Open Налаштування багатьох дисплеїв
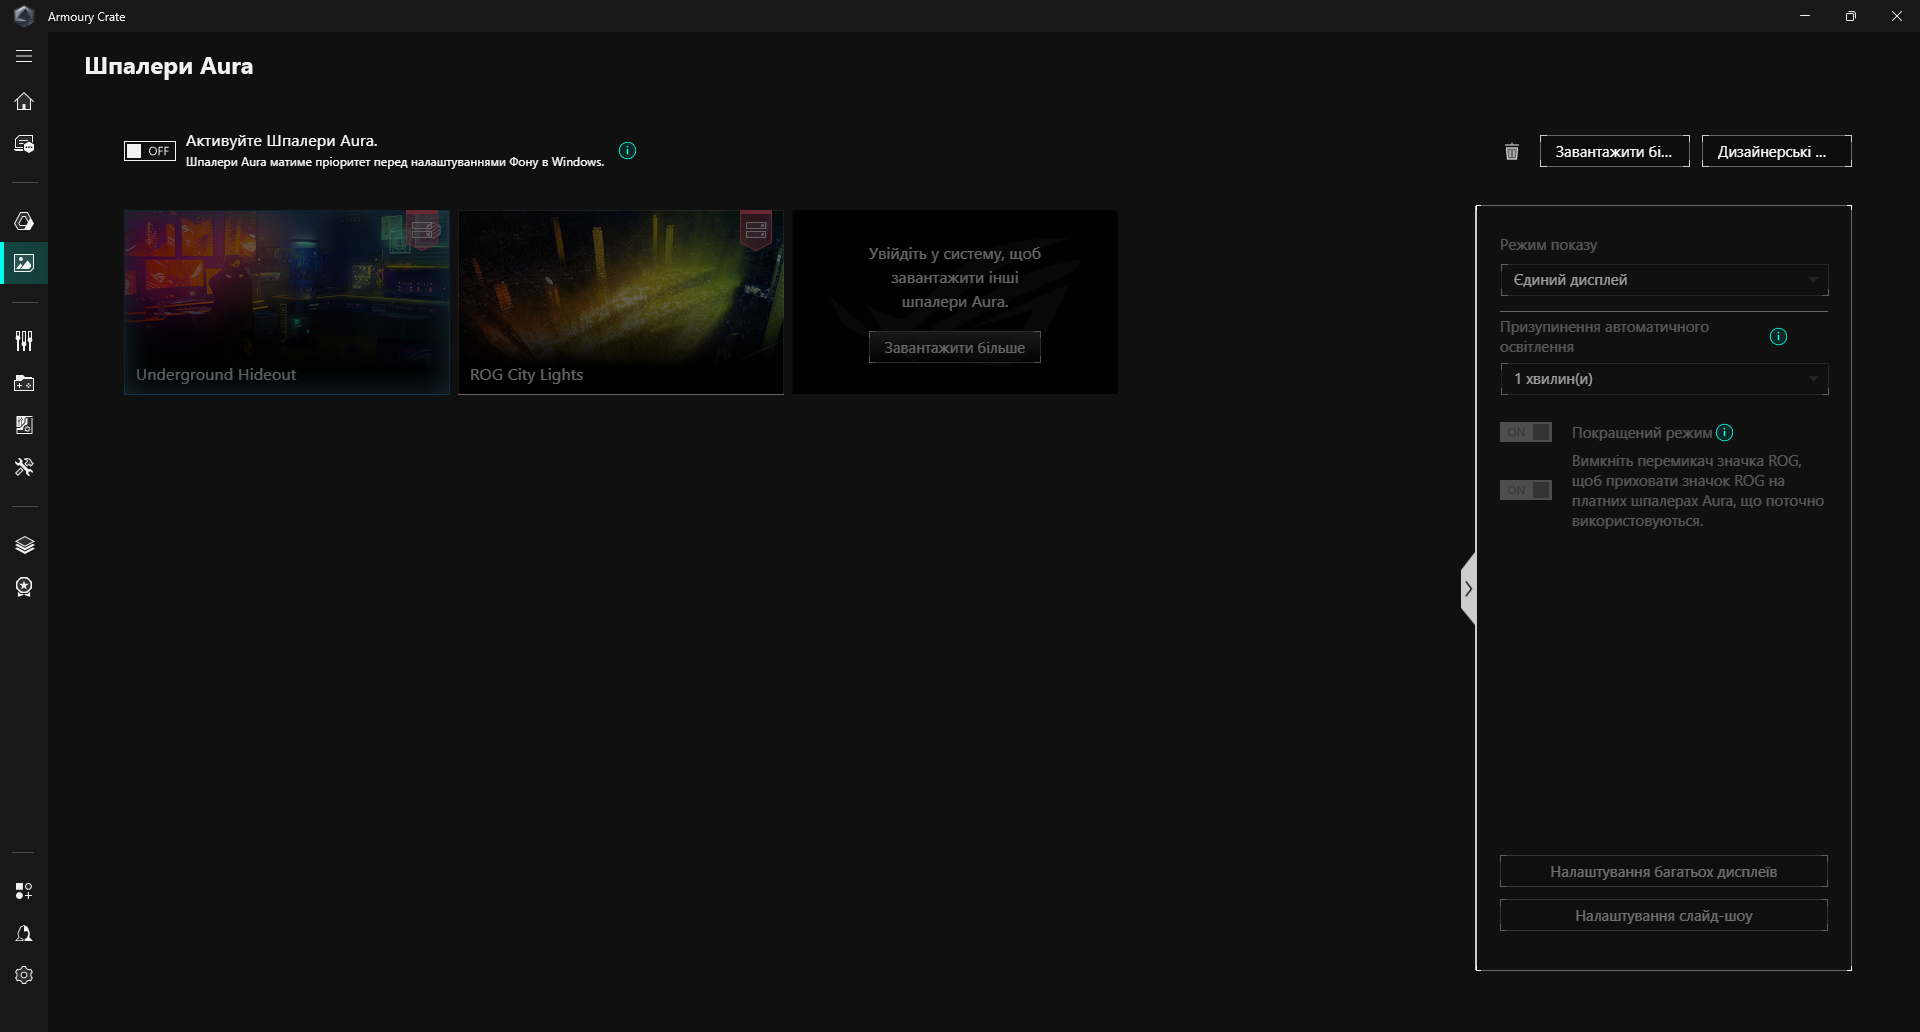 (1664, 871)
